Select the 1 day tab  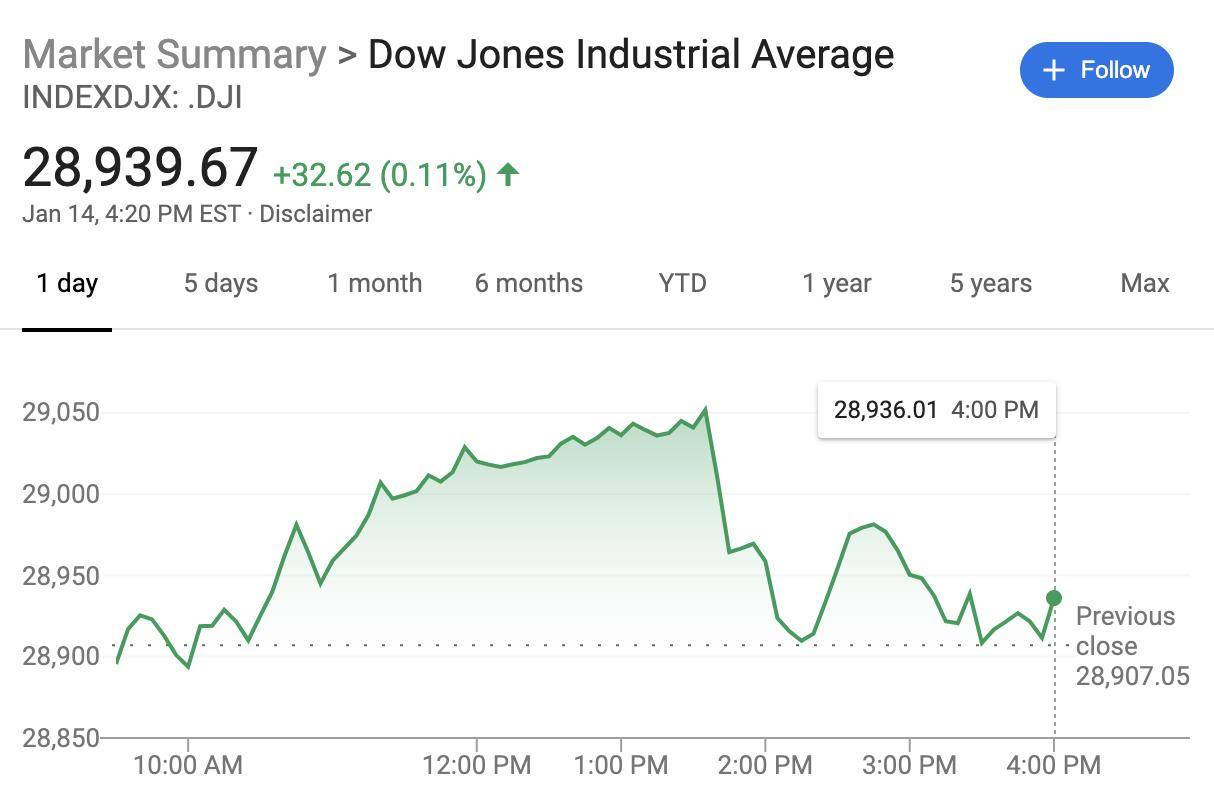click(x=67, y=284)
